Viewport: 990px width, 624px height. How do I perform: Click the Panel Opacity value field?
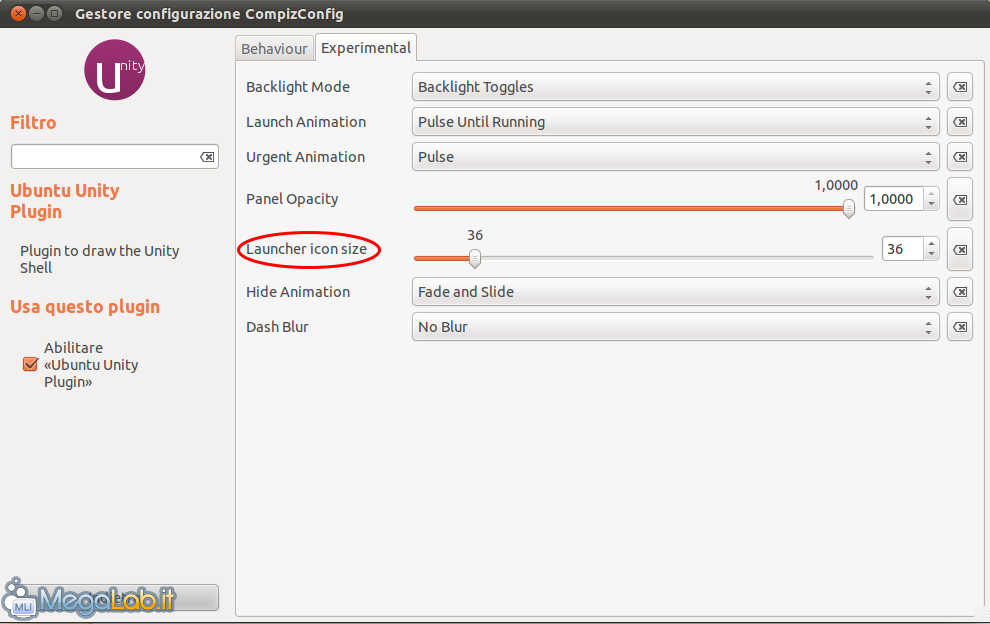point(894,199)
